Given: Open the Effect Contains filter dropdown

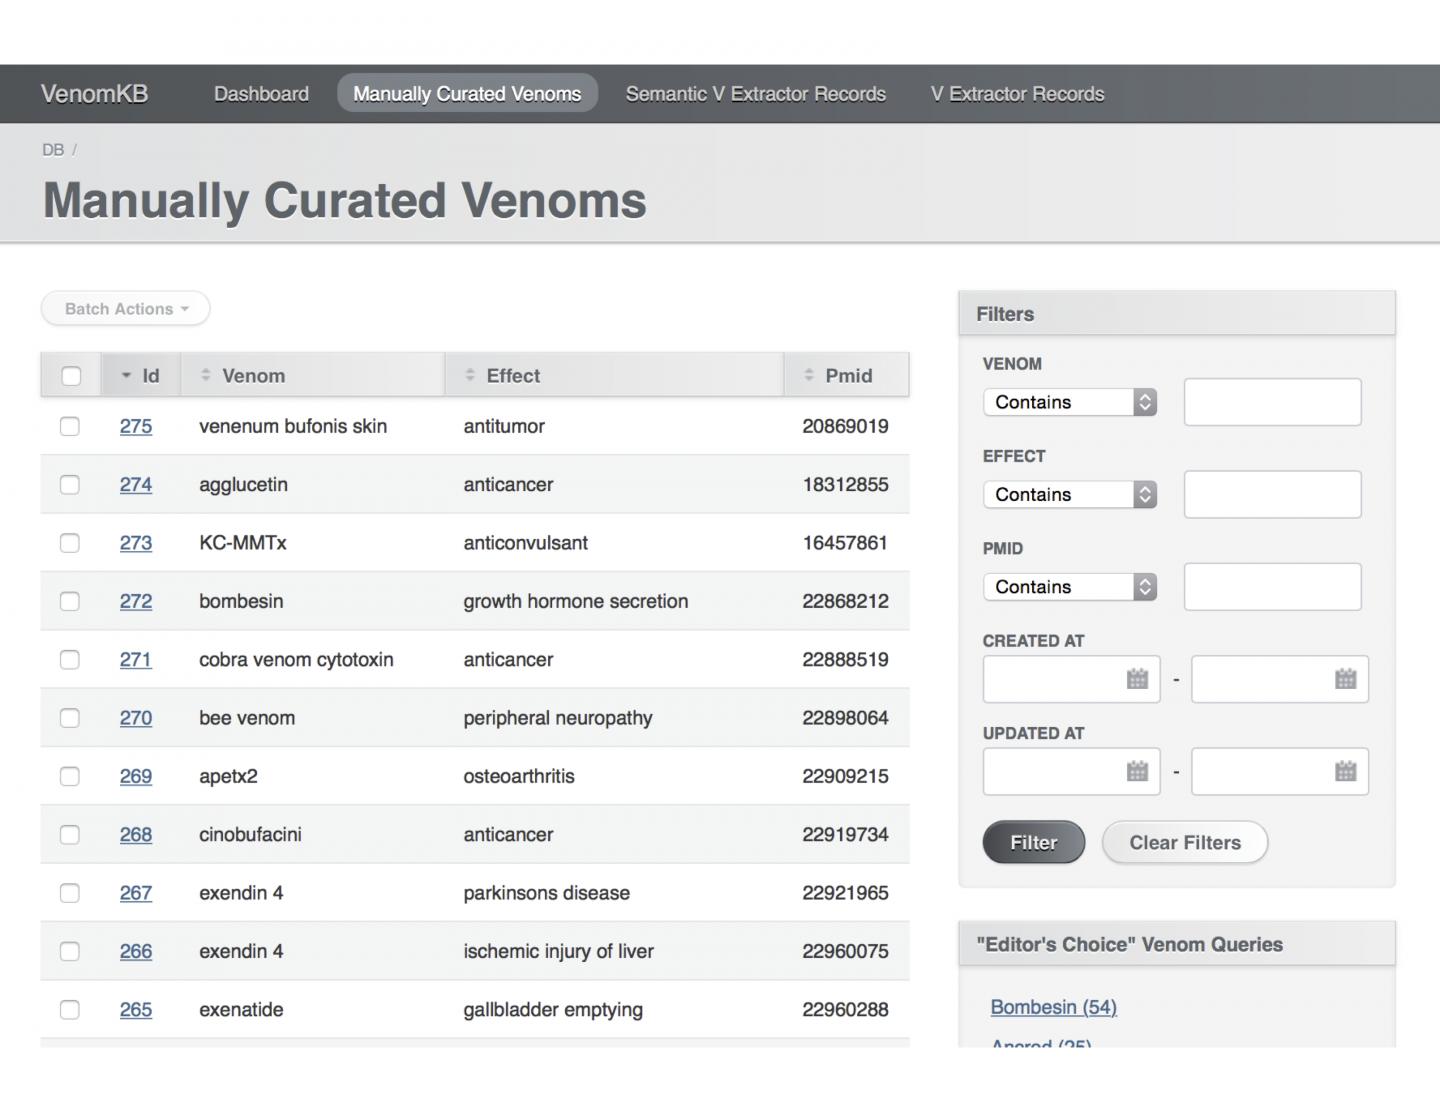Looking at the screenshot, I should point(1069,494).
